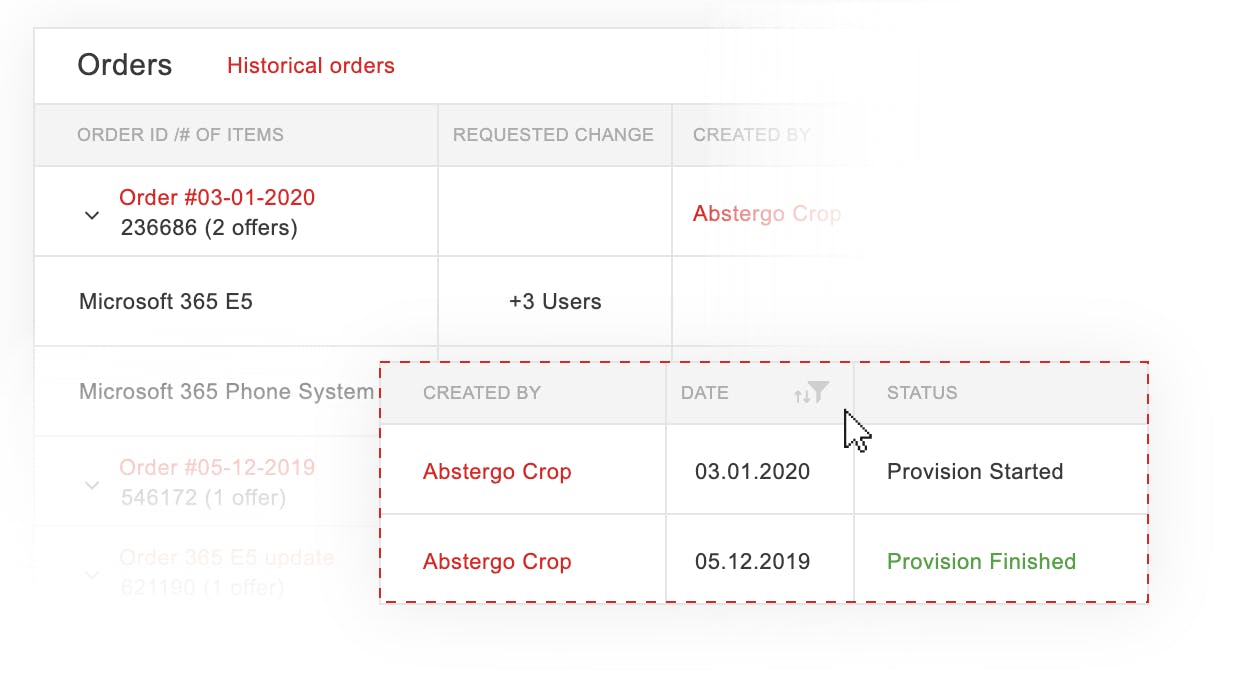1234x682 pixels.
Task: Click the Status column header
Action: pyautogui.click(x=922, y=393)
